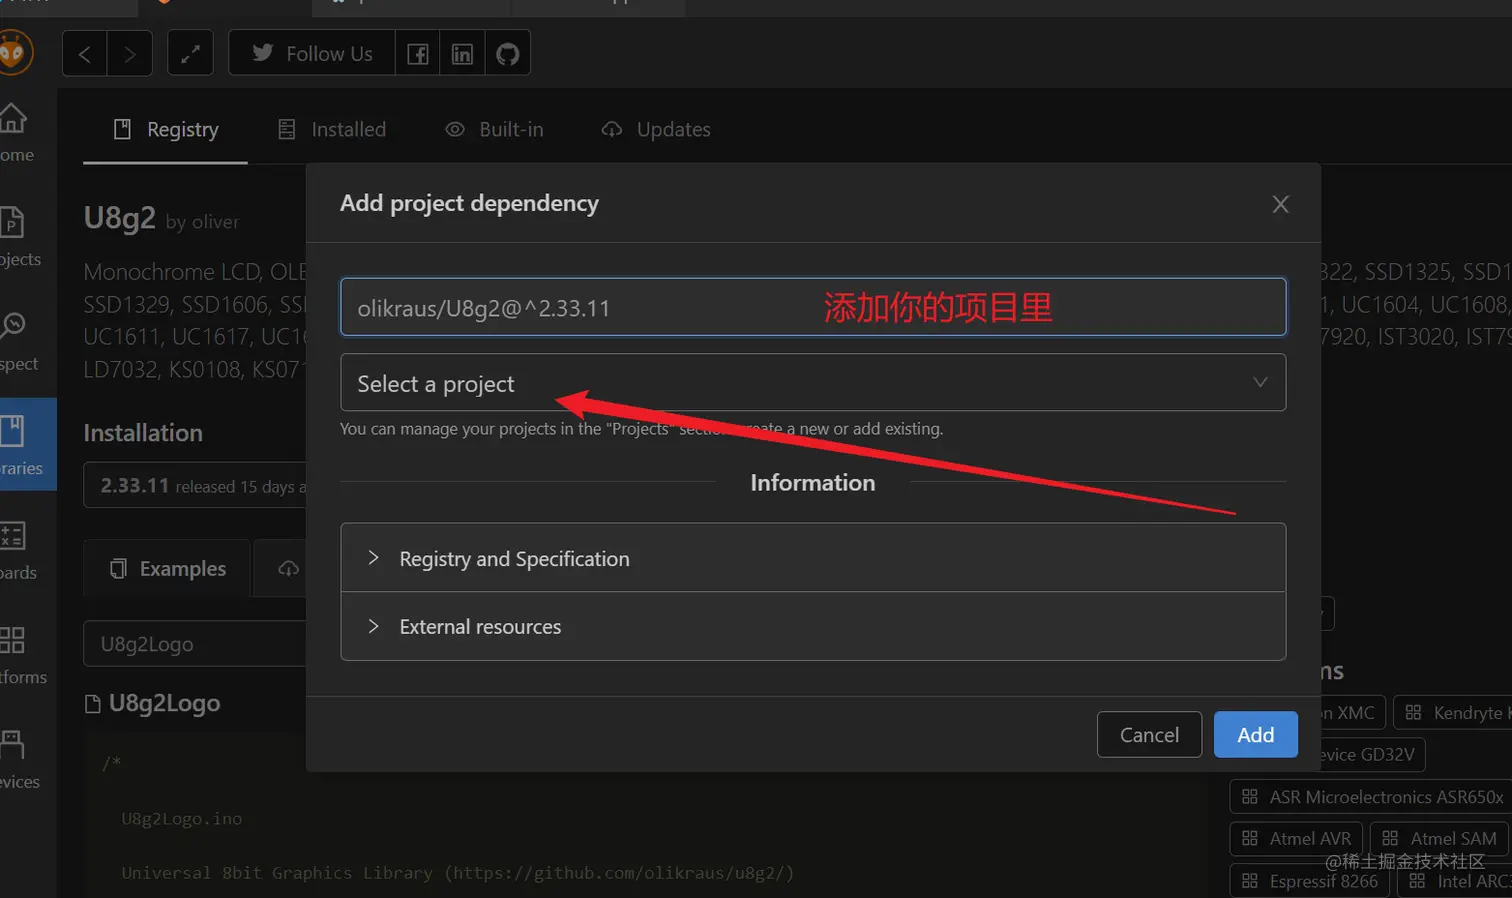
Task: Switch to the Updates tab
Action: tap(656, 130)
